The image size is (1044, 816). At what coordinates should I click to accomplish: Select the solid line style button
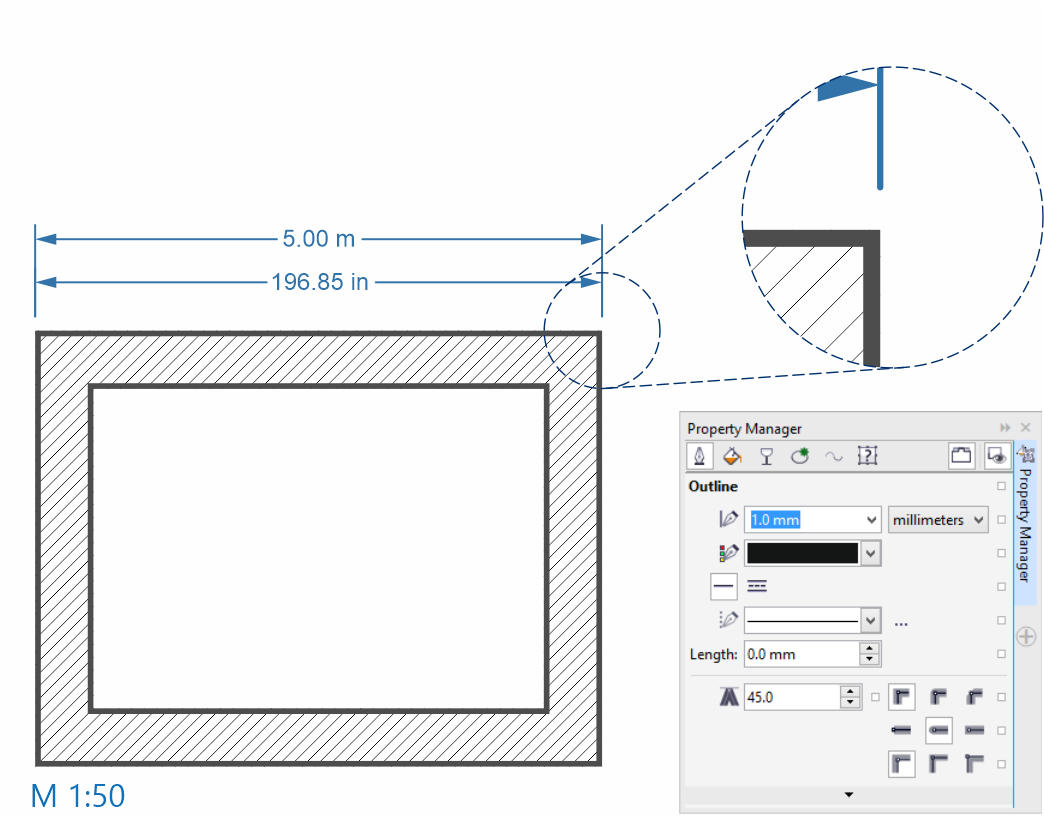(x=724, y=586)
